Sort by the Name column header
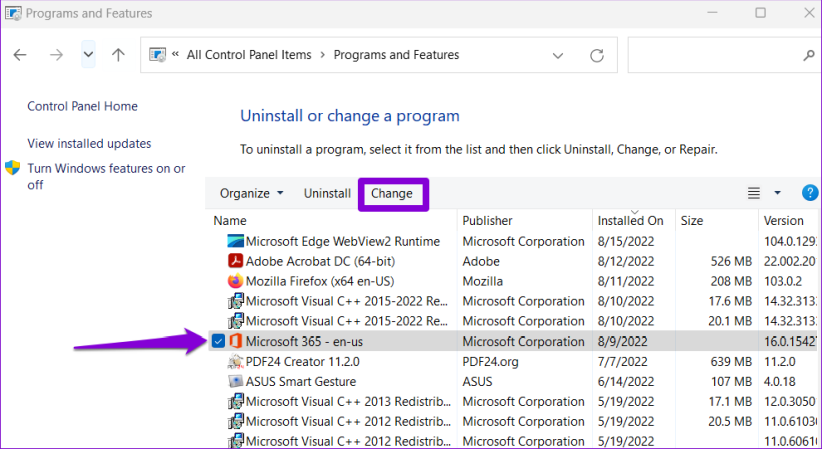 [x=230, y=221]
